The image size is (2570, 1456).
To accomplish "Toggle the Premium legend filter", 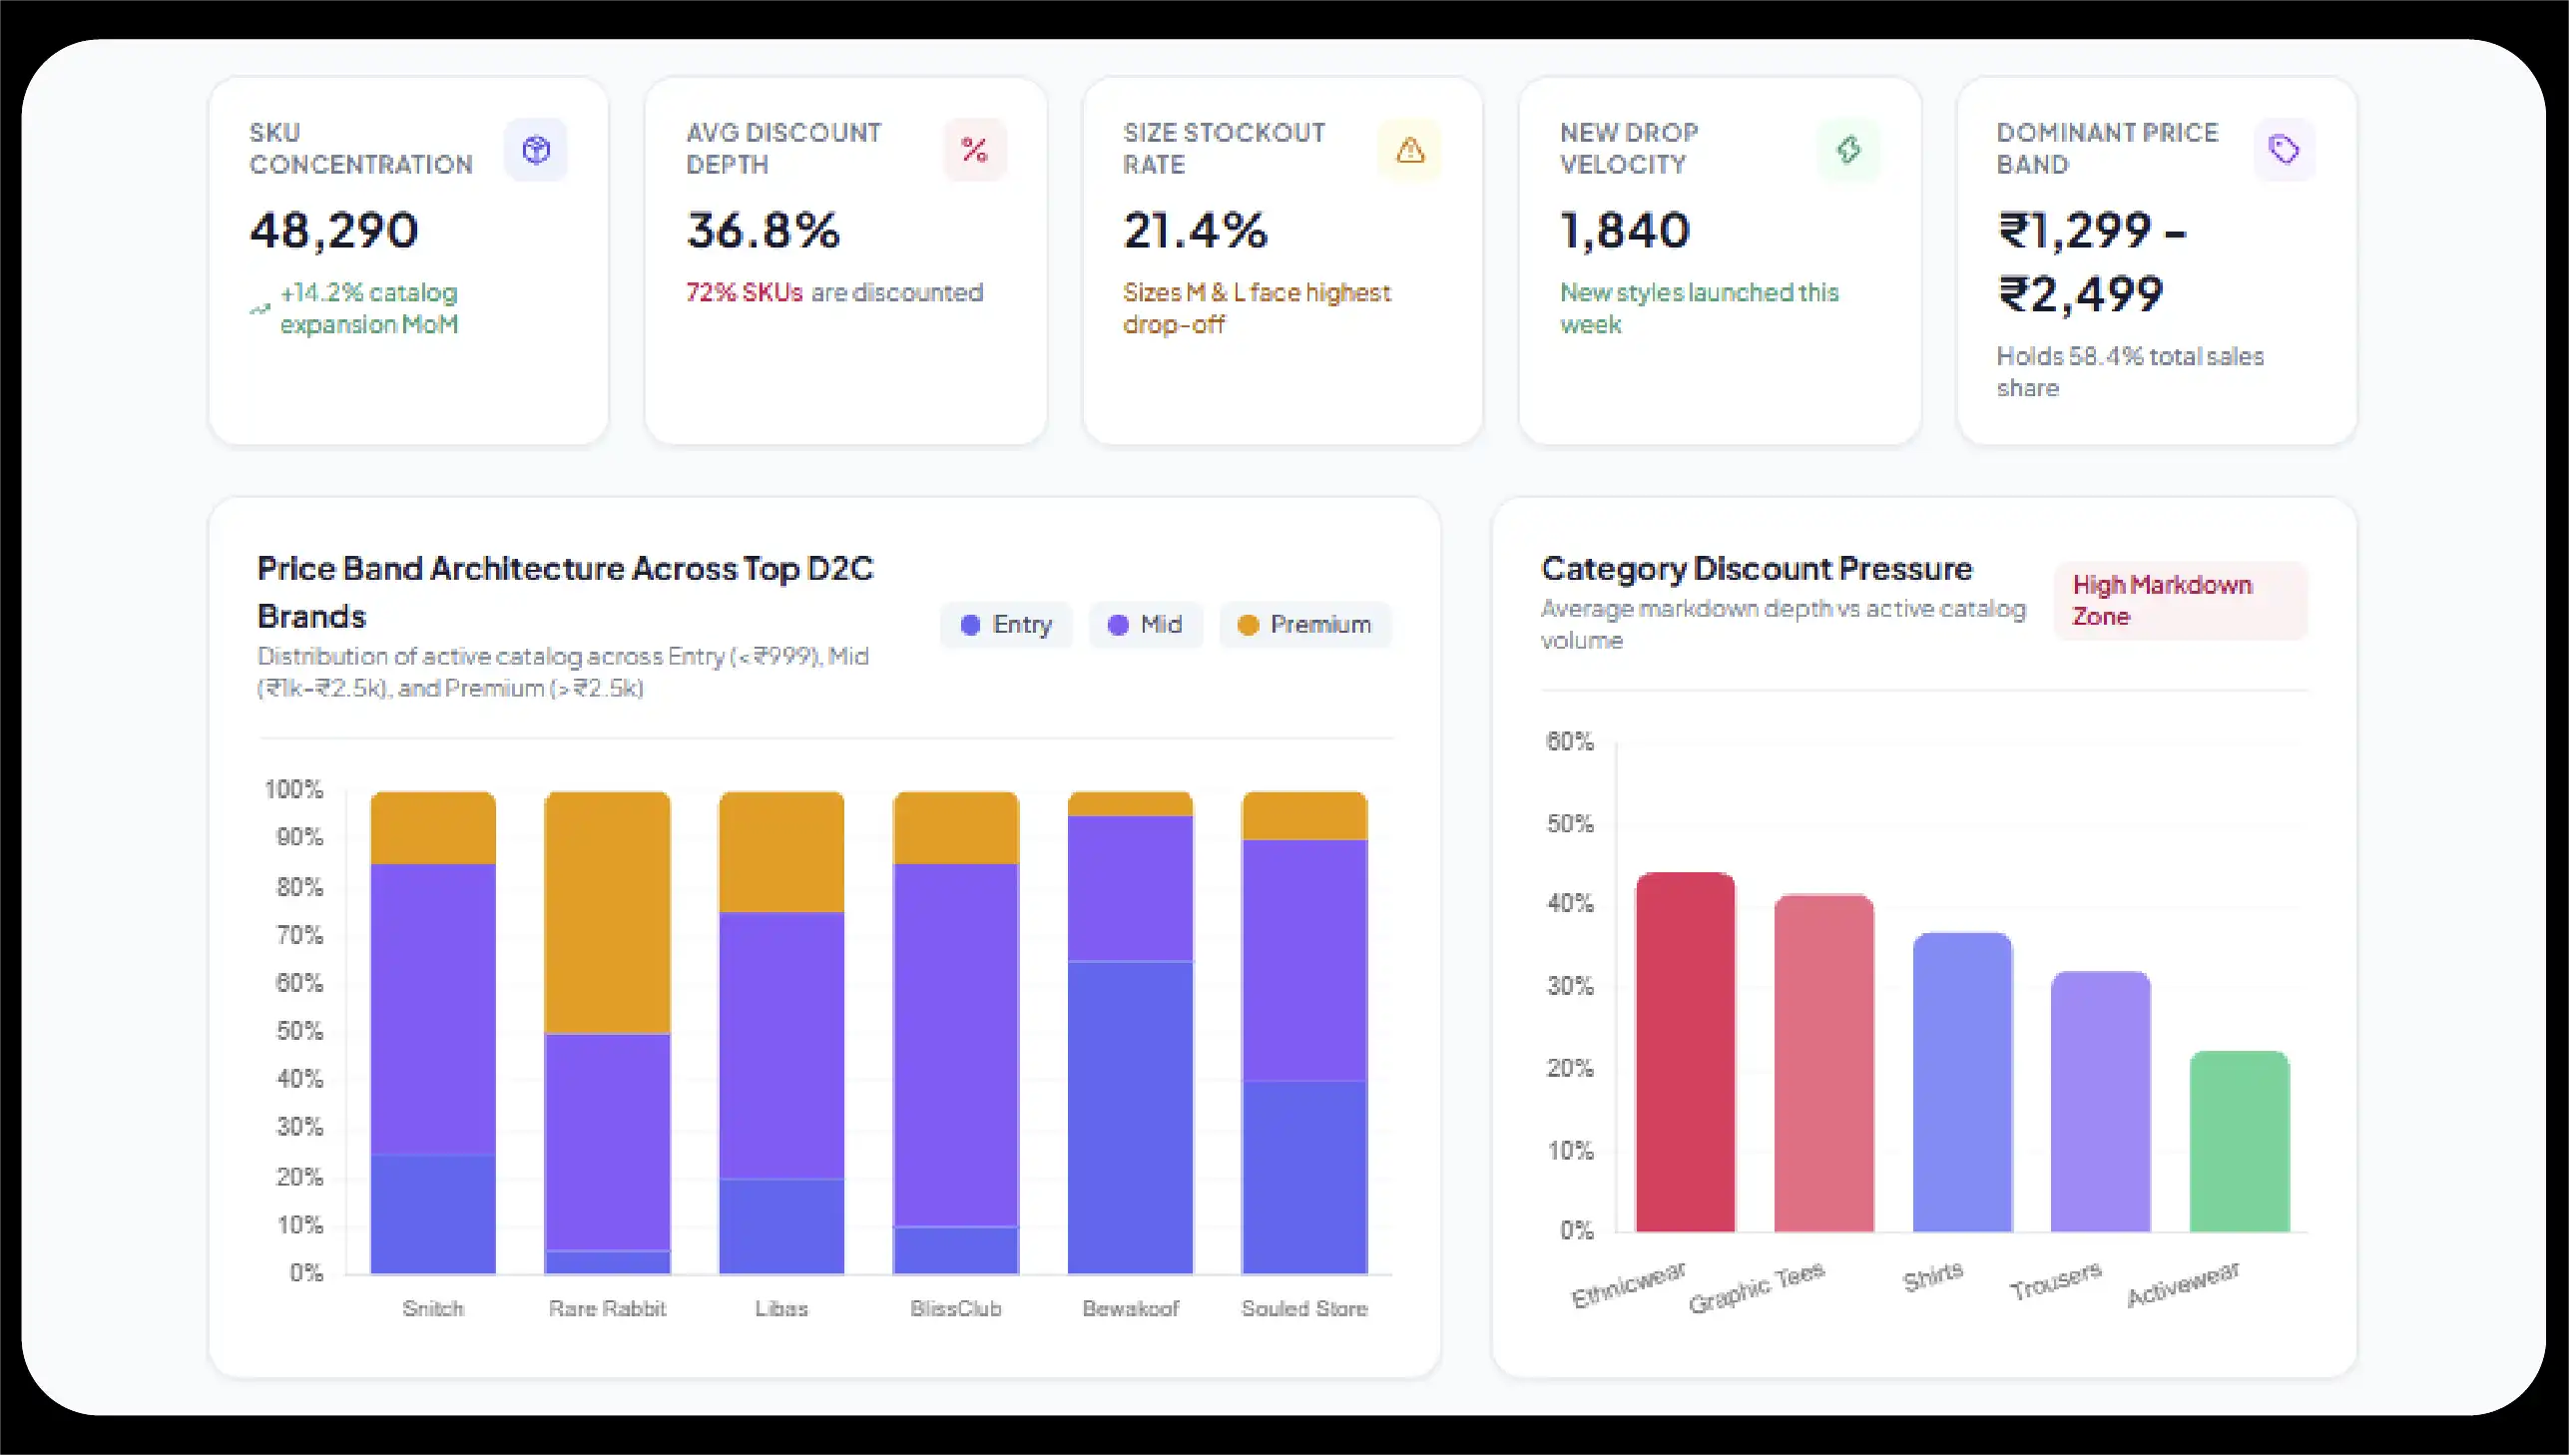I will point(1305,624).
